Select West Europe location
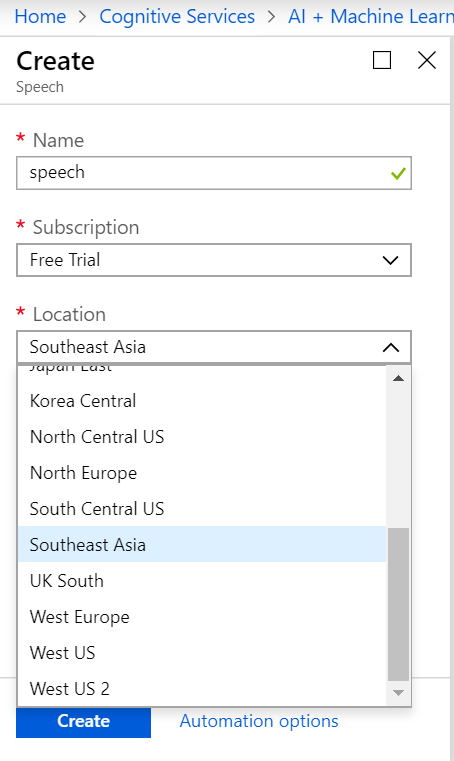454x761 pixels. [x=202, y=617]
